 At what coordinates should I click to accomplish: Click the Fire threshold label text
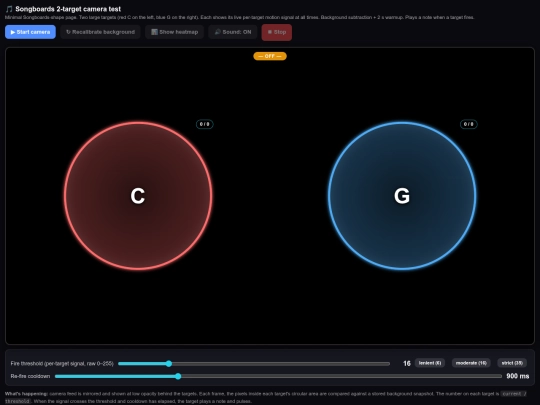[62, 363]
